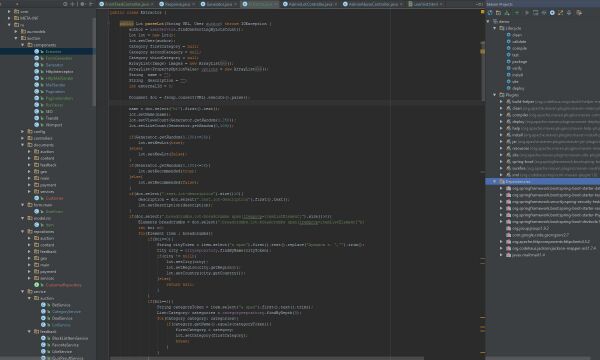600x360 pixels.
Task: Switch to AdminHomeController.java tab
Action: [372, 4]
